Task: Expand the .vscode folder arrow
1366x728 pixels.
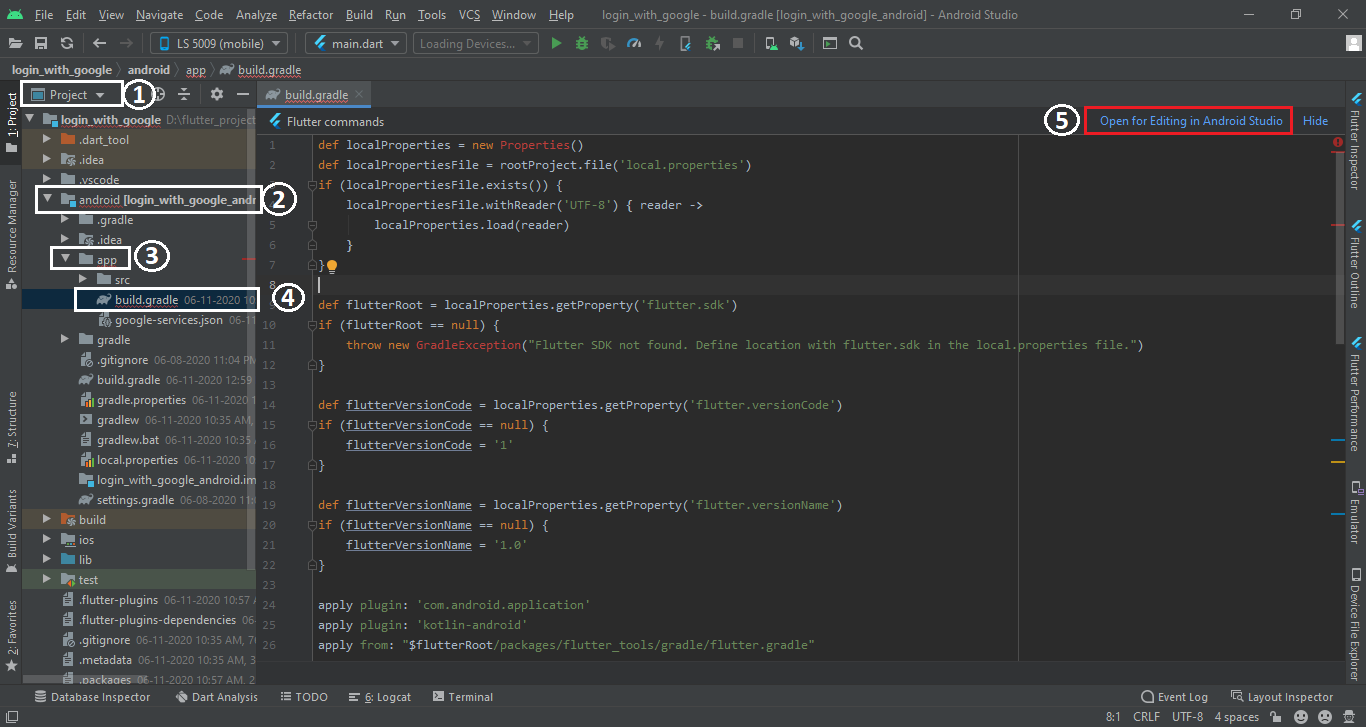Action: tap(47, 180)
